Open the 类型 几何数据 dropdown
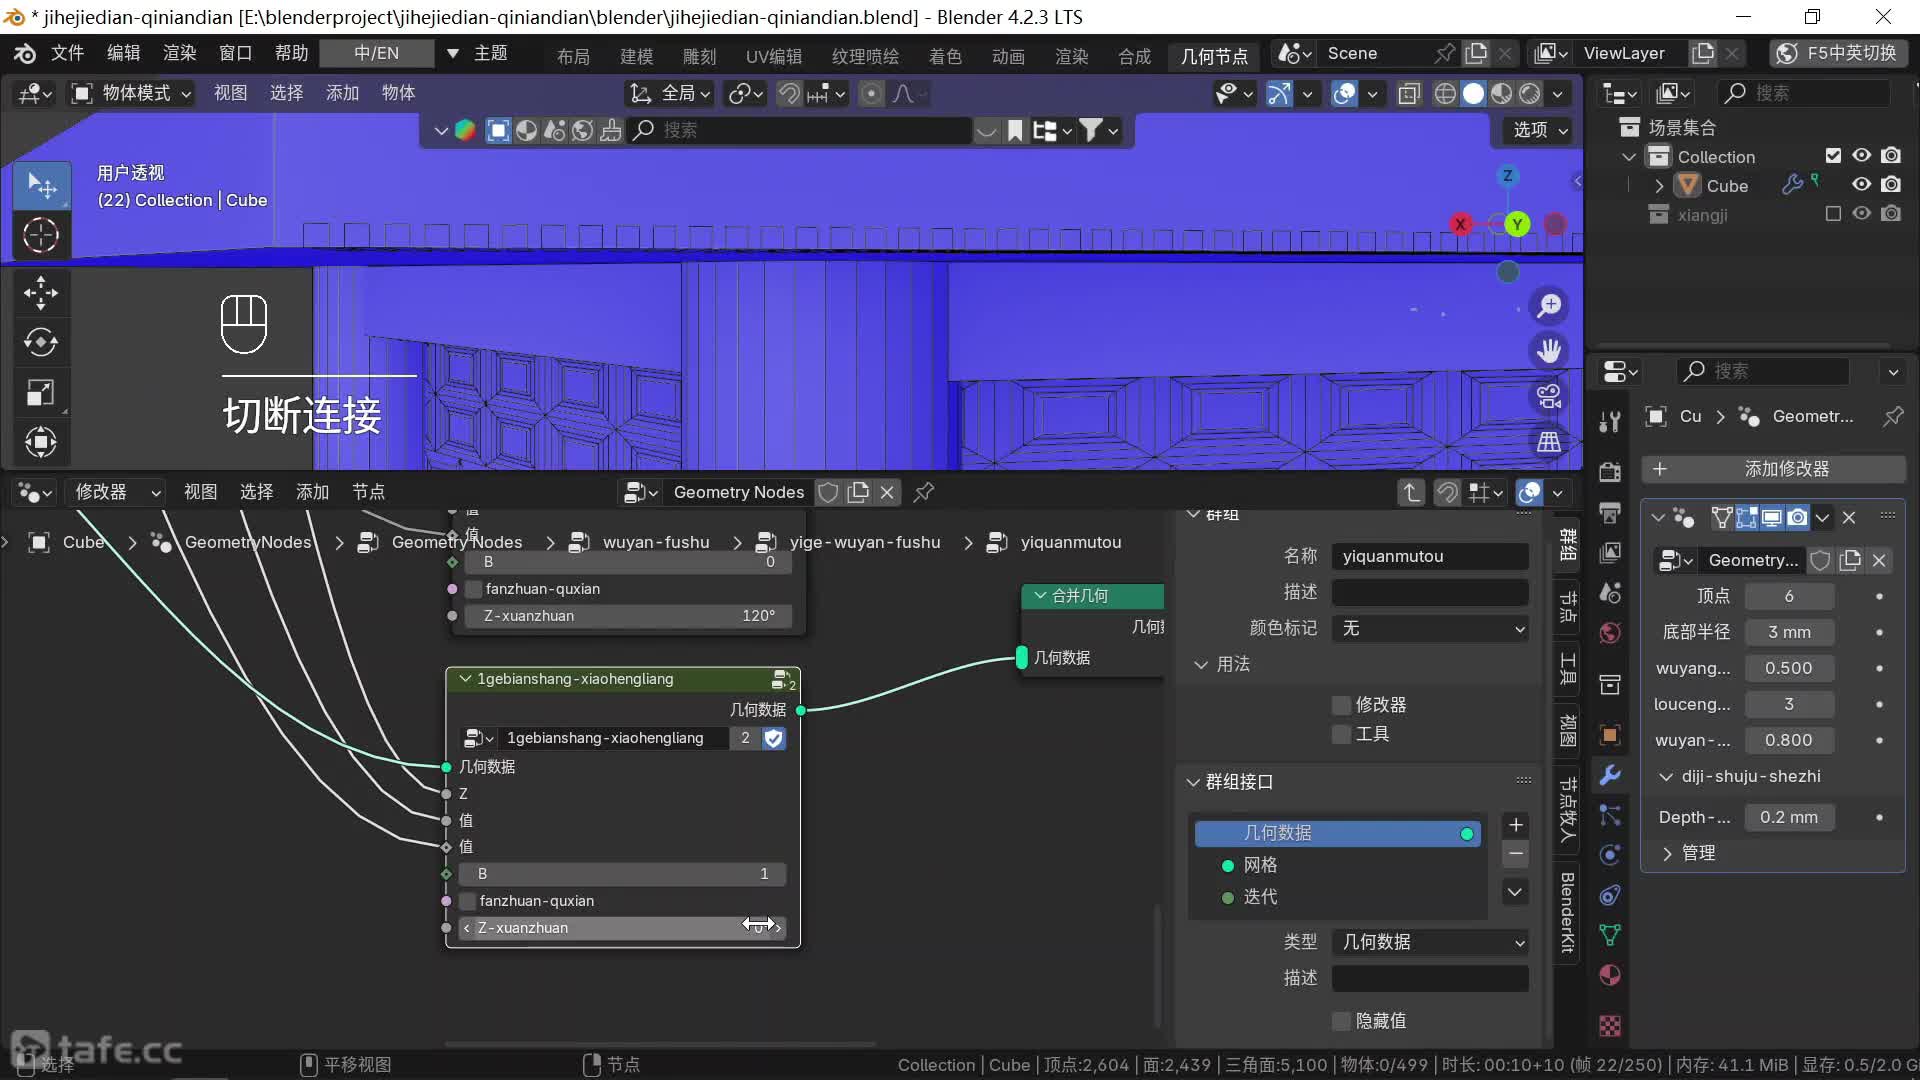Screen dimensions: 1920x1080 click(x=1430, y=942)
